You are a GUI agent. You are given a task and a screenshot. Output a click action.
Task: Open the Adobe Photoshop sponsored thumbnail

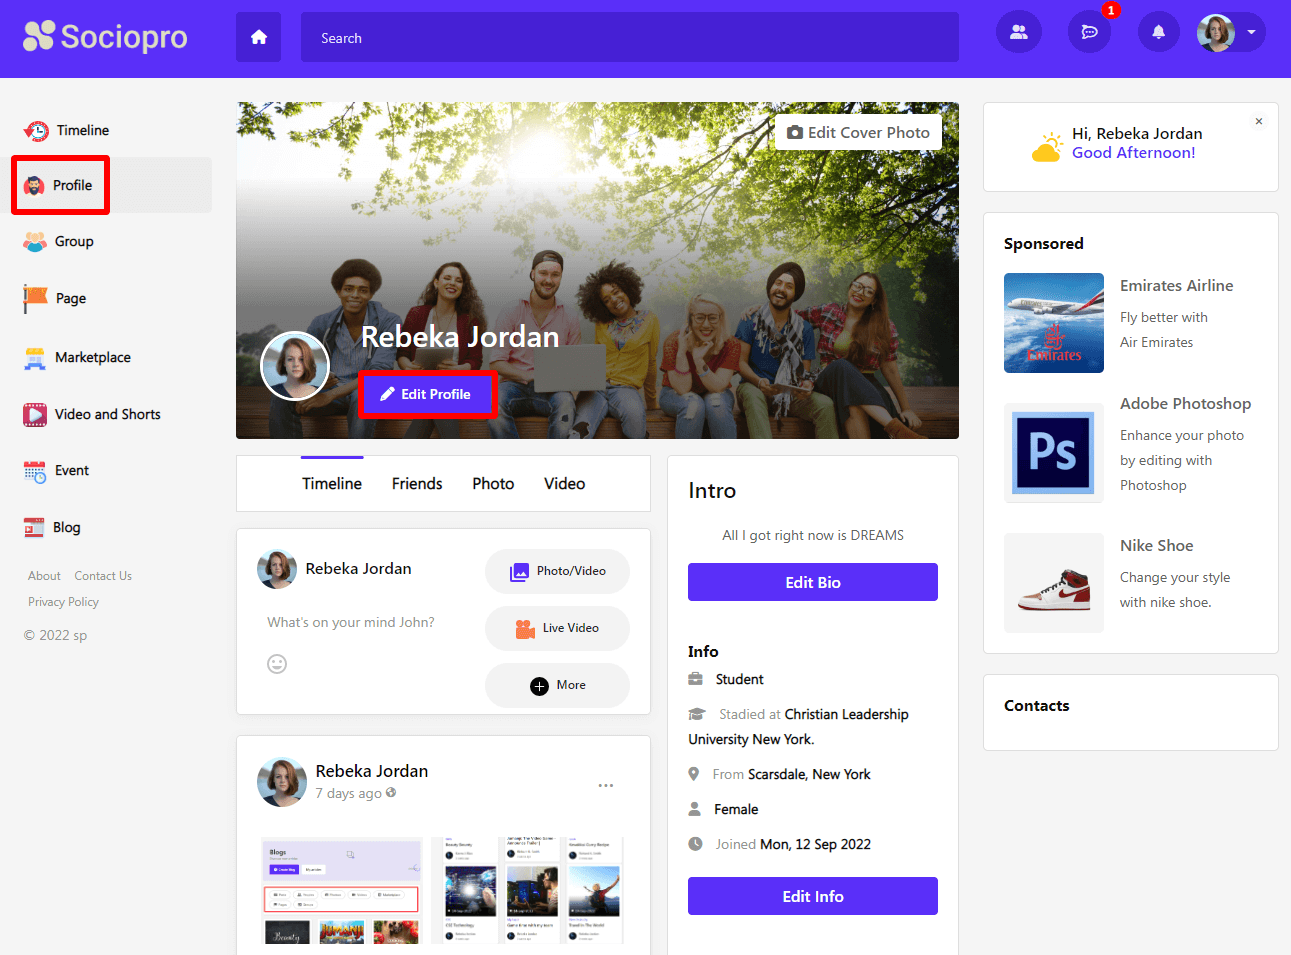pos(1053,453)
